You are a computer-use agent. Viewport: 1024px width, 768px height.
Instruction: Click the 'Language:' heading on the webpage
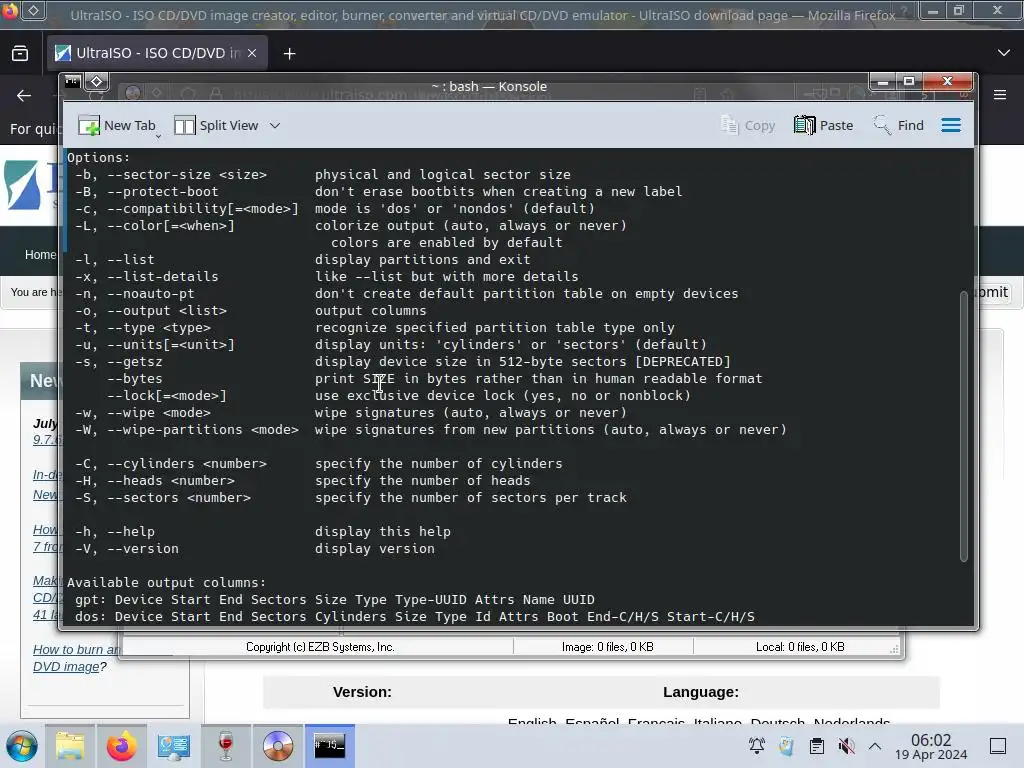click(701, 692)
